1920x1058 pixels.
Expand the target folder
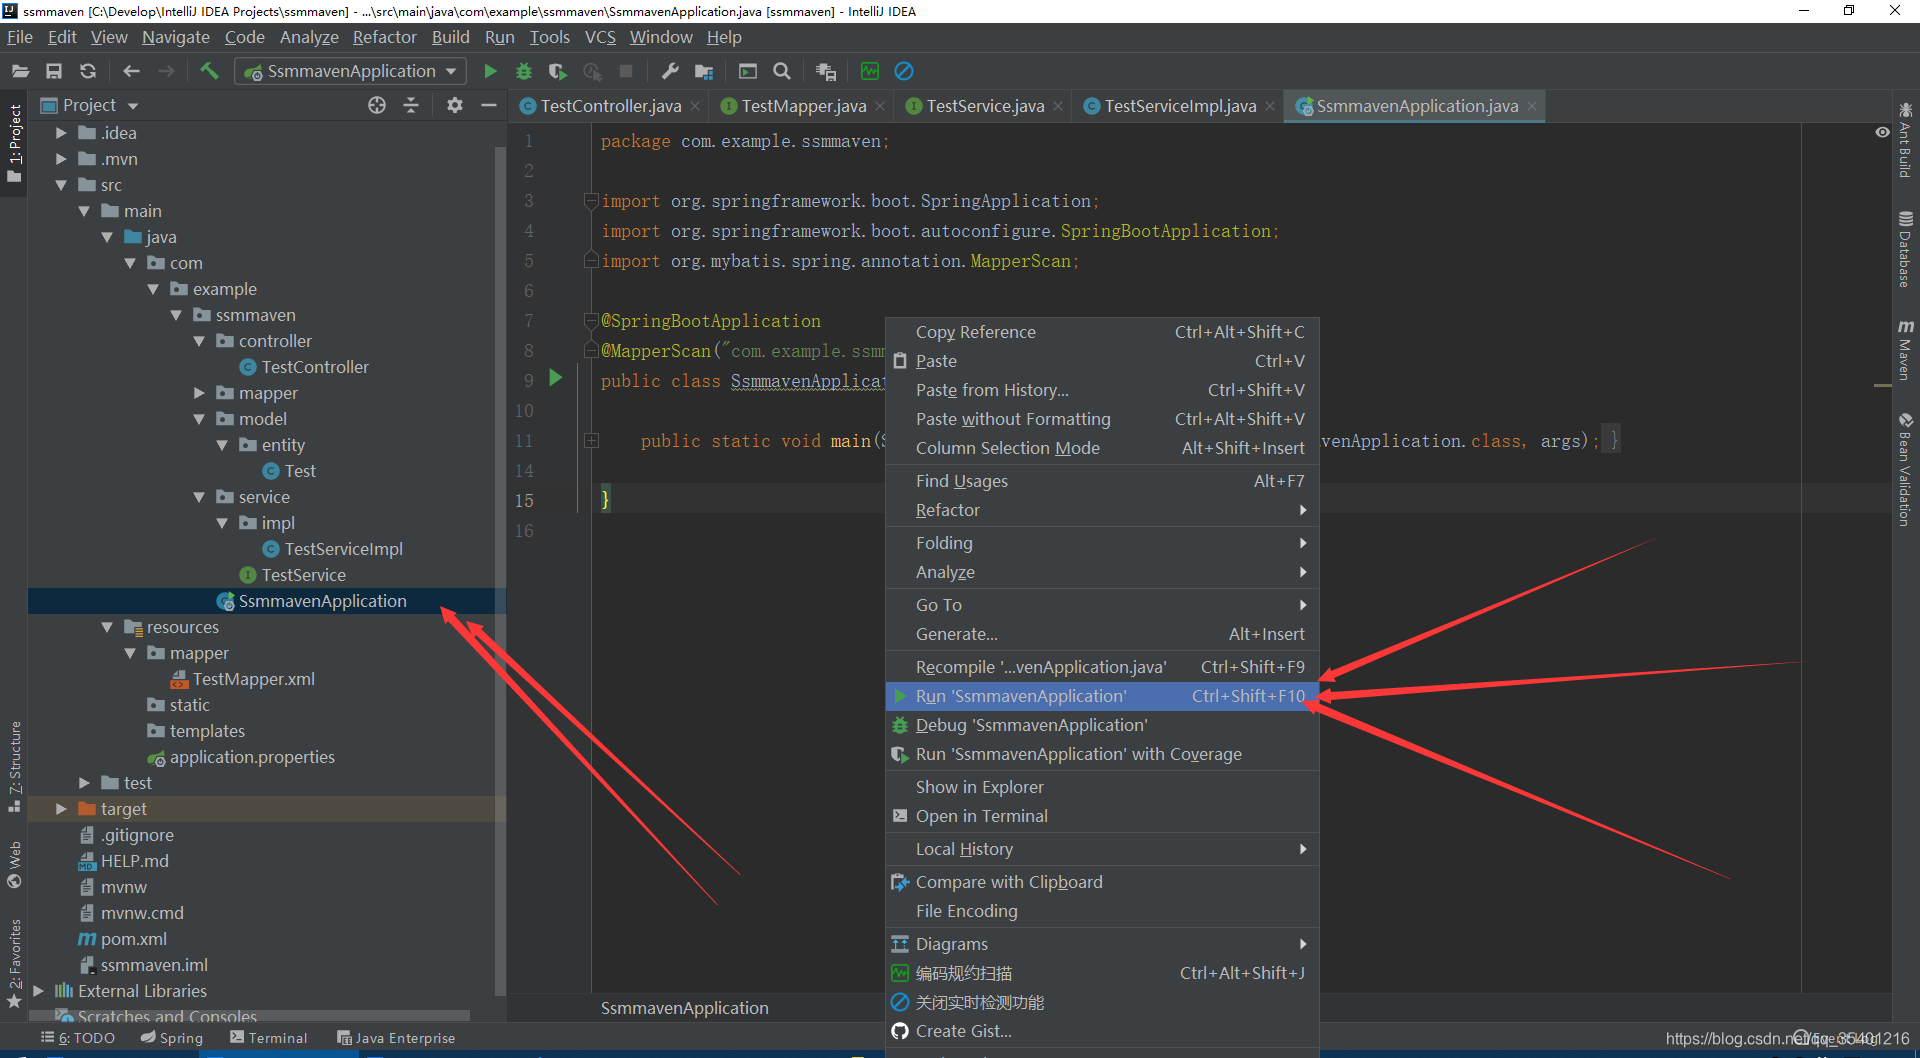(61, 809)
